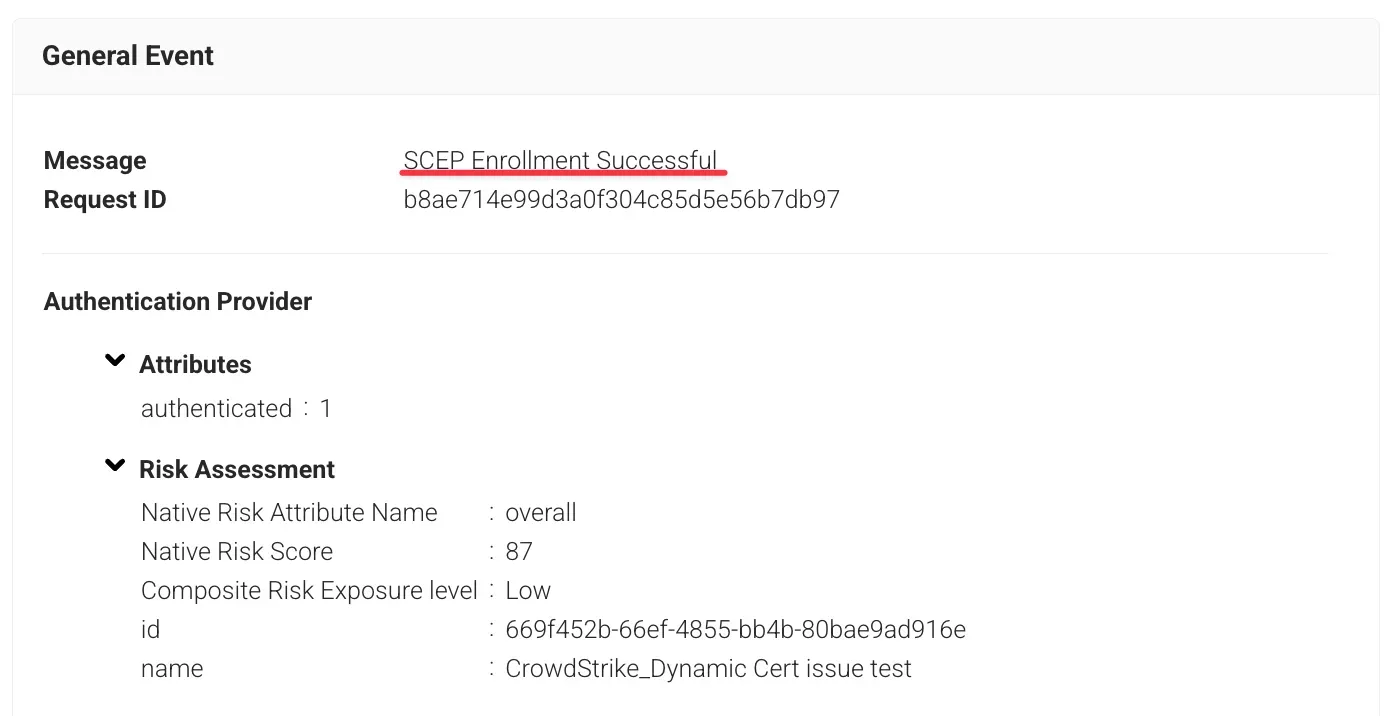The width and height of the screenshot is (1388, 716).
Task: Collapse the Attributes section chevron
Action: click(116, 361)
